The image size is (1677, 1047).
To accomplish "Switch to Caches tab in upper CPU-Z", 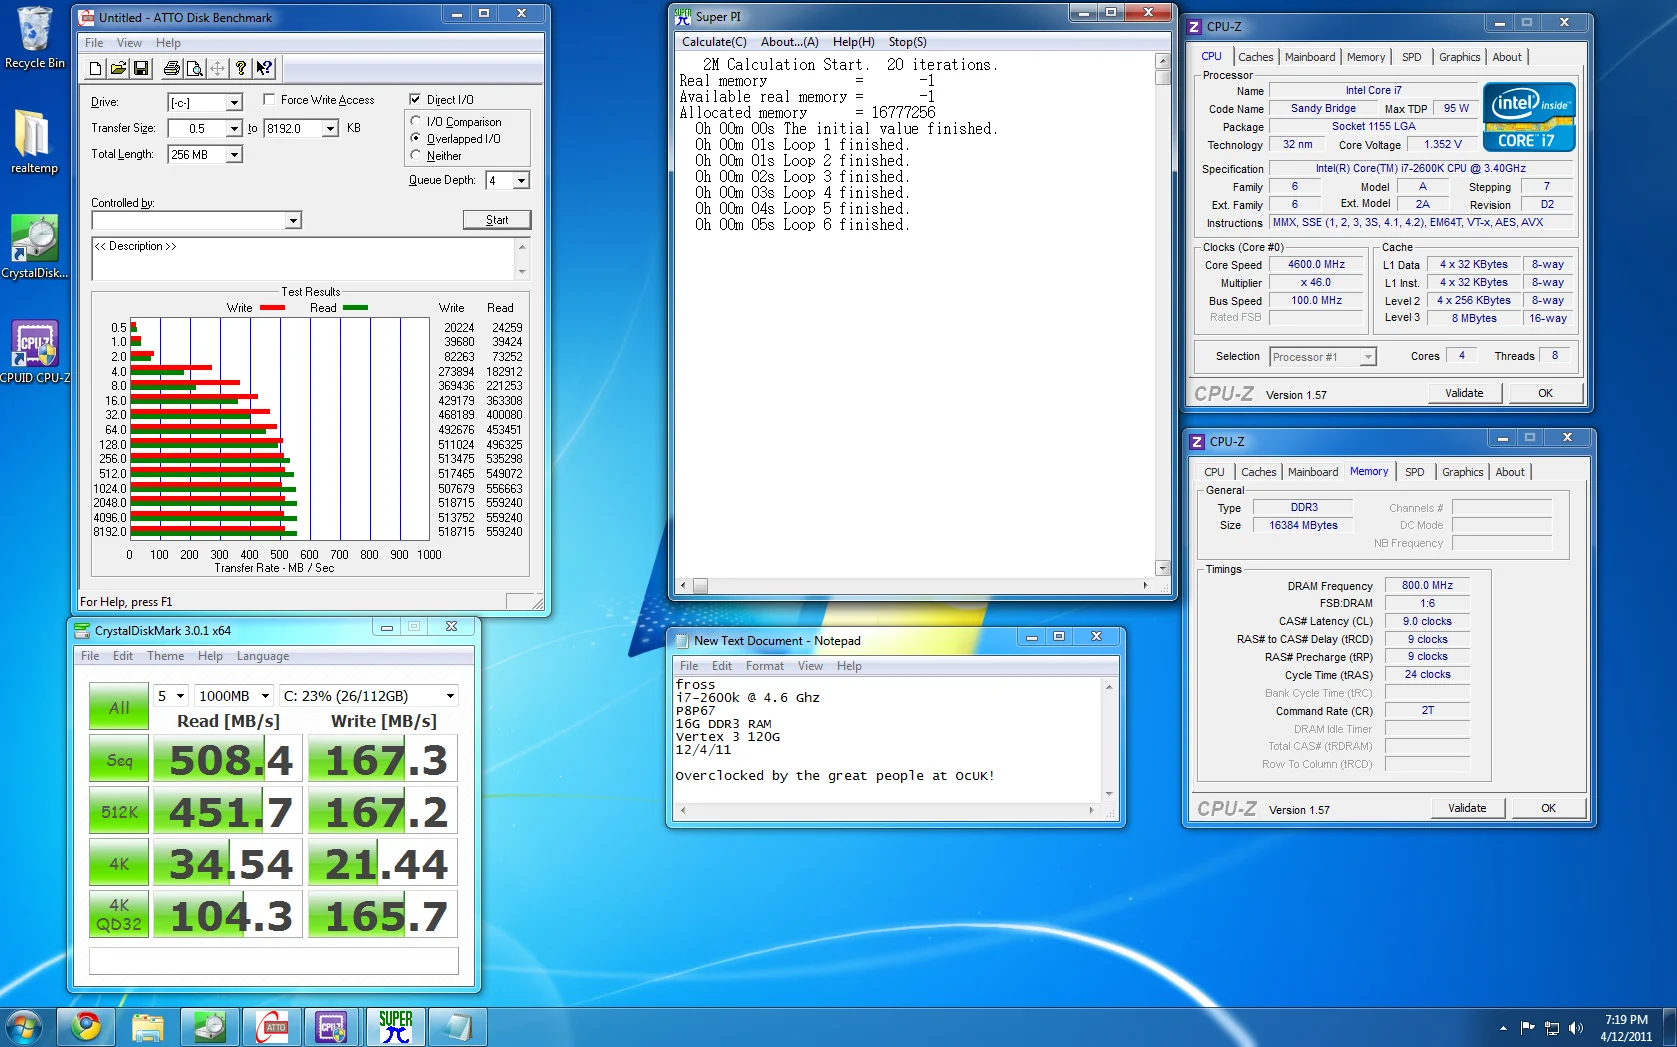I will 1255,57.
